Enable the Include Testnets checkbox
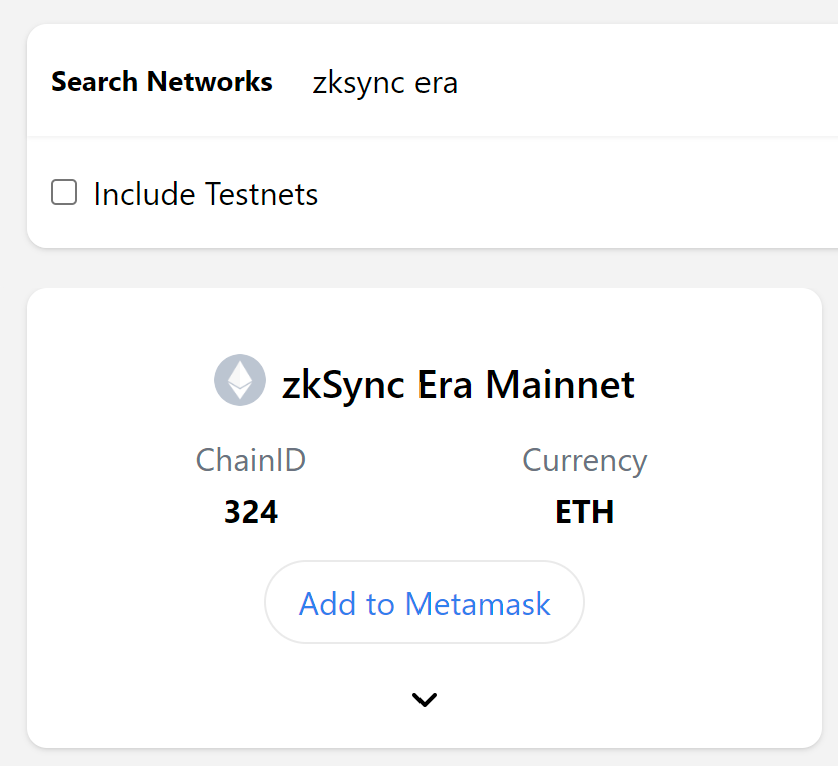Image resolution: width=838 pixels, height=766 pixels. (63, 191)
